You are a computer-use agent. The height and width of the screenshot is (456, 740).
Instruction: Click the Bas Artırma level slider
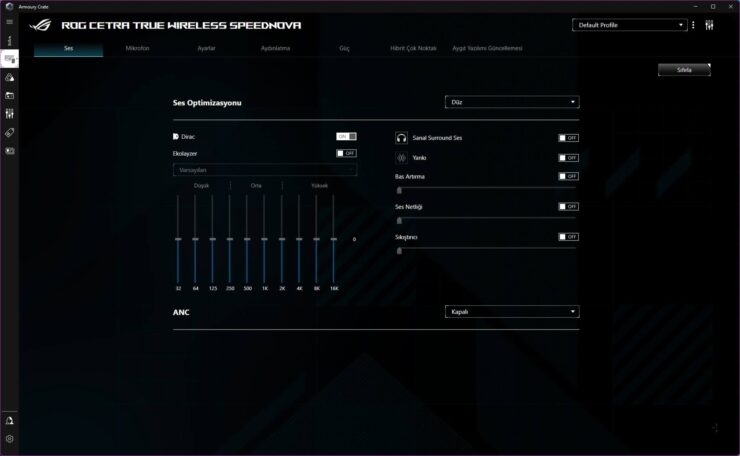[x=486, y=190]
